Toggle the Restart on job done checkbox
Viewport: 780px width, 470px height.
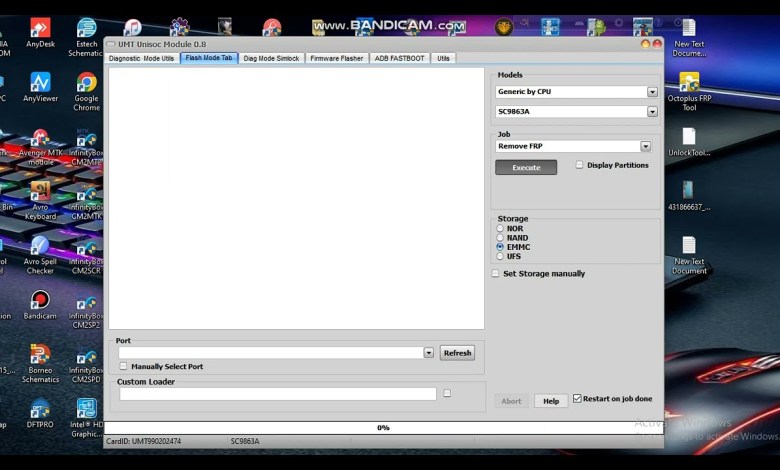click(x=577, y=399)
